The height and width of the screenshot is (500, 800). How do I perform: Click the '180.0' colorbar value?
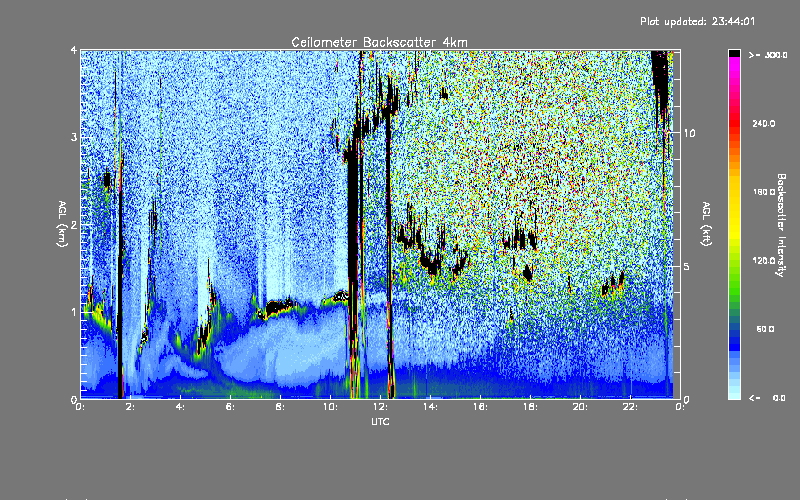coord(764,192)
